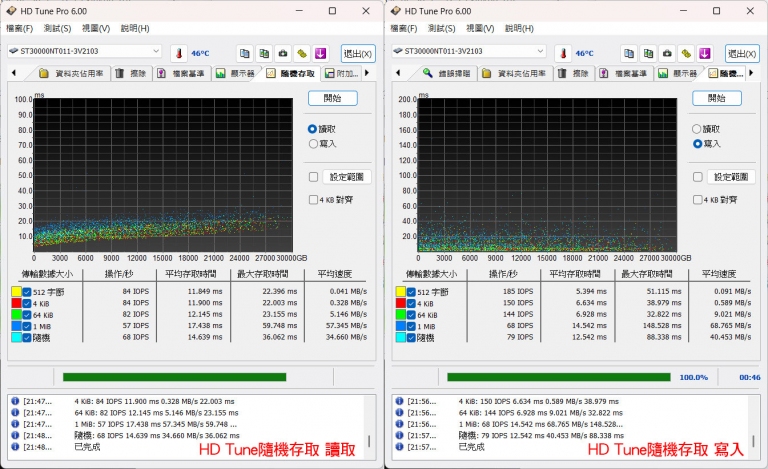Click info icon beside '隨機: 68 IOPS' log
768x469 pixels.
15,435
